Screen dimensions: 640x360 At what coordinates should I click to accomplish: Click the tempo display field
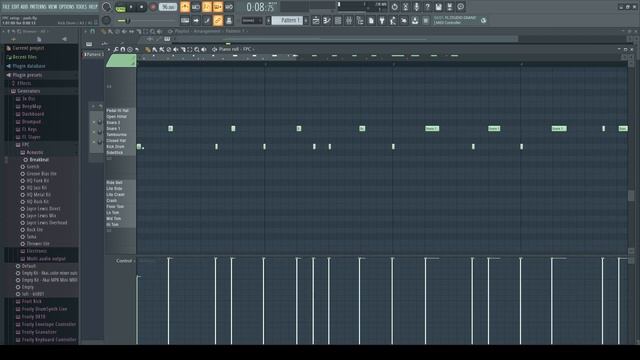coord(167,7)
